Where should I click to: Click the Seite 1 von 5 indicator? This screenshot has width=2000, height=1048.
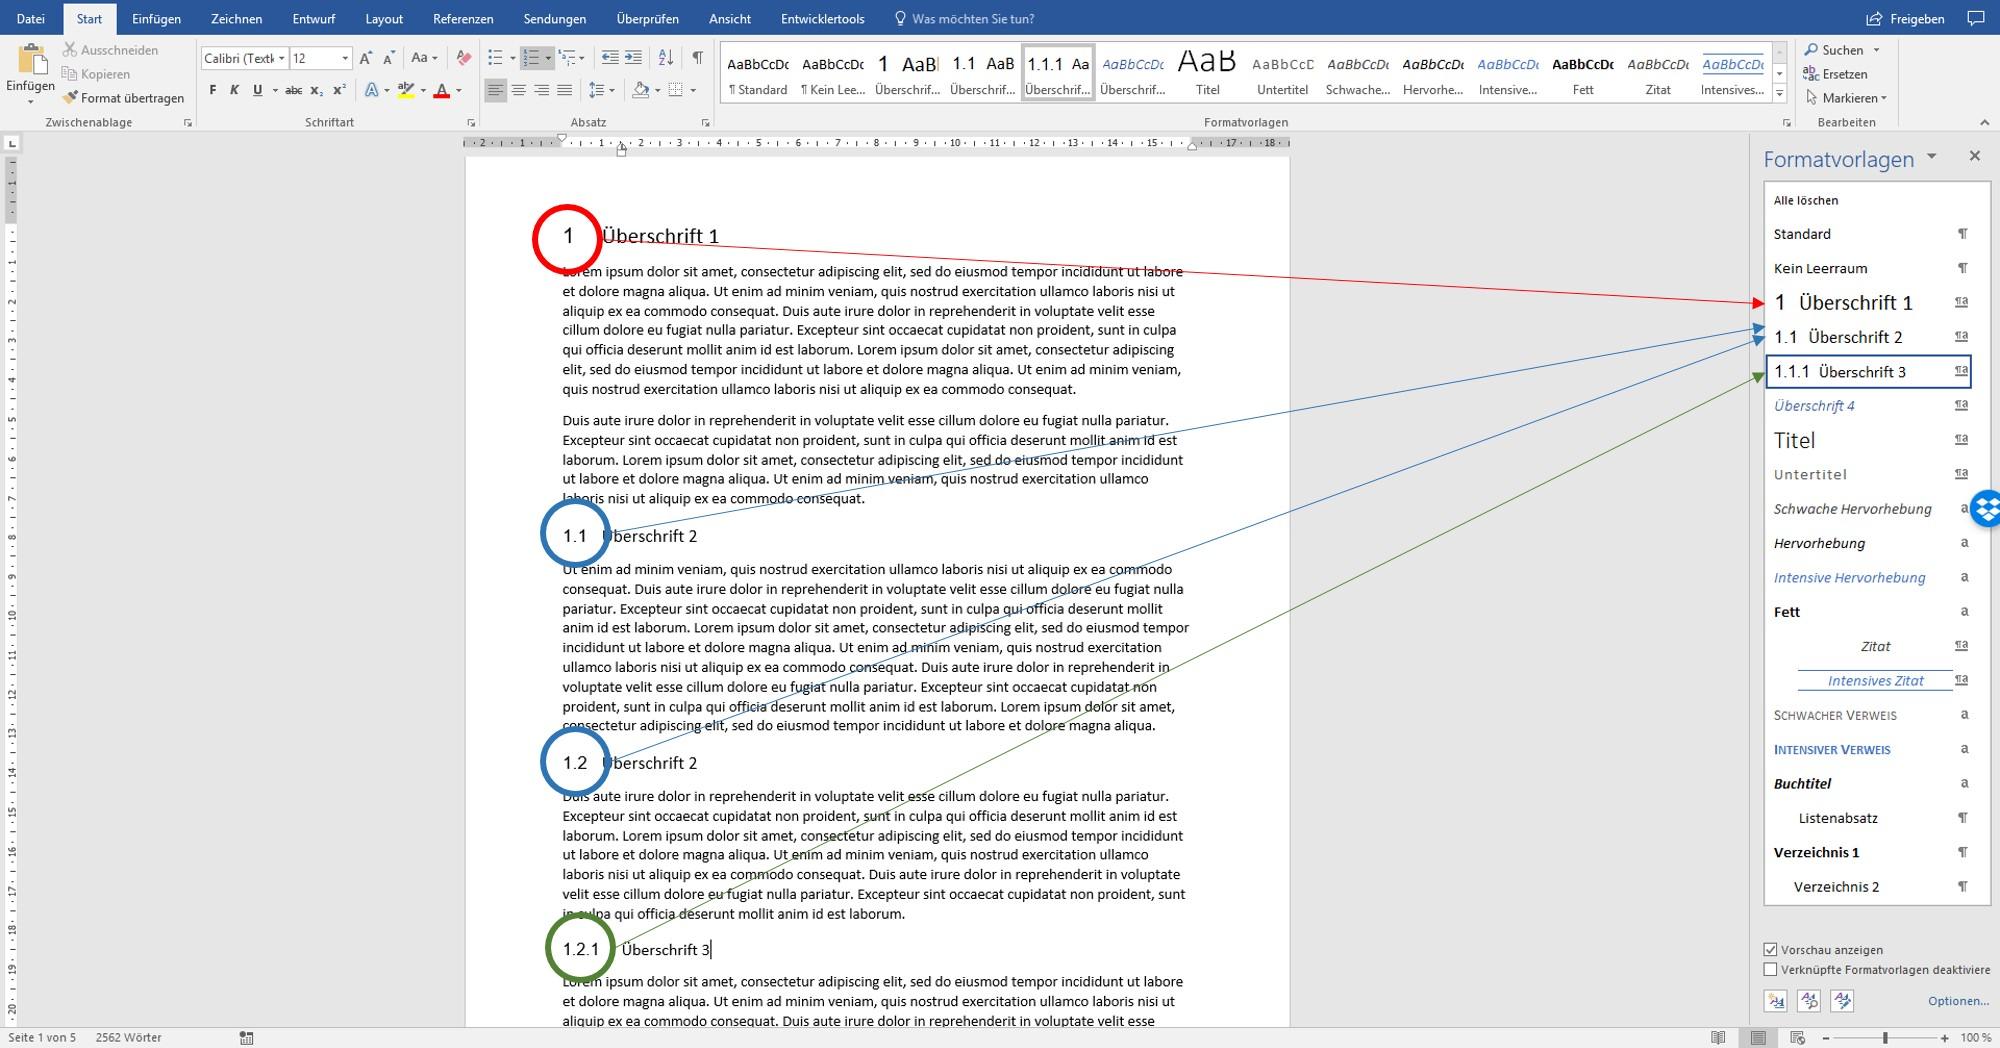[42, 1038]
